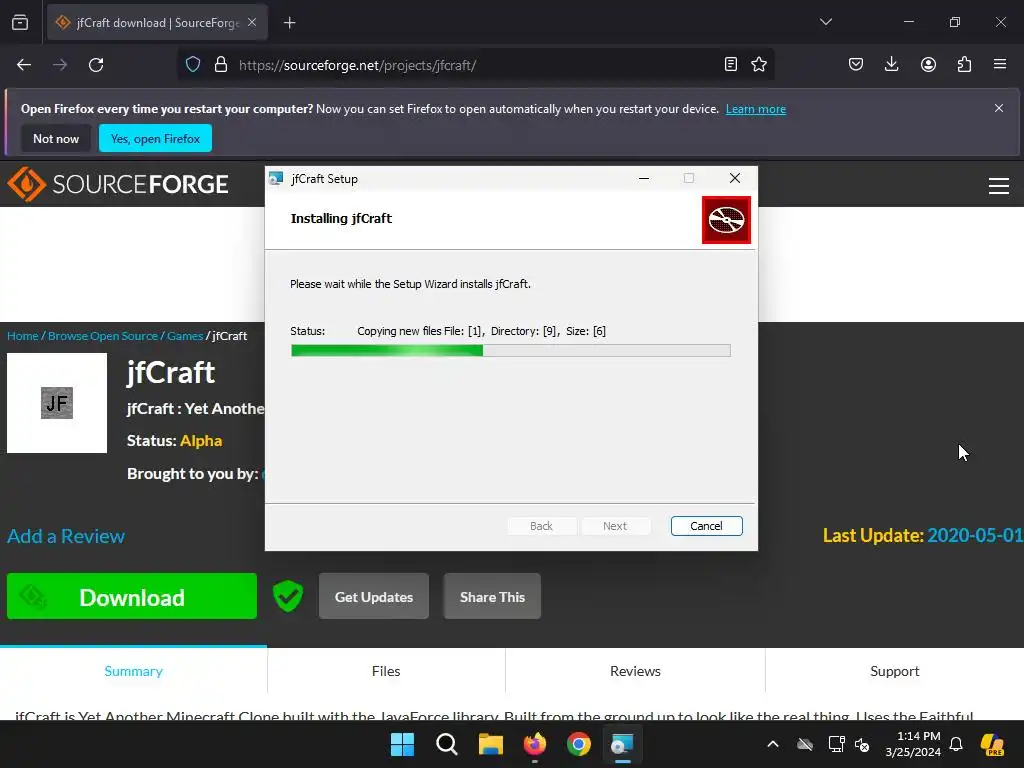Toggle reader view icon in address bar
The height and width of the screenshot is (768, 1024).
coord(731,64)
